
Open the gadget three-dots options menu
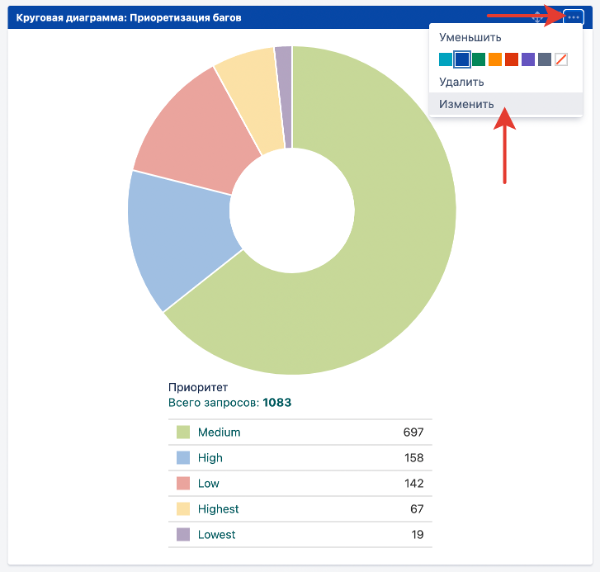pos(573,17)
